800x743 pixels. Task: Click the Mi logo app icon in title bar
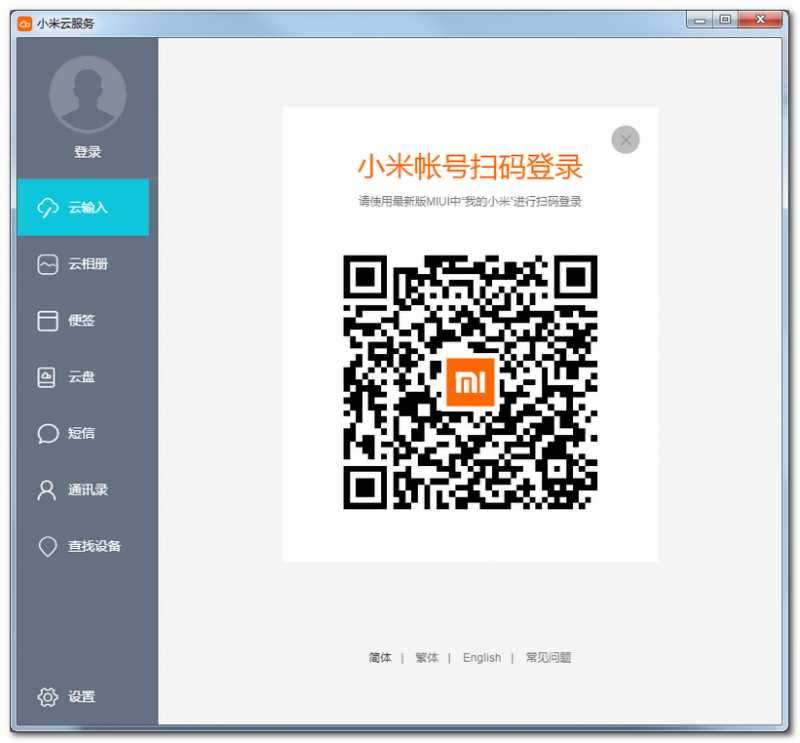coord(23,21)
